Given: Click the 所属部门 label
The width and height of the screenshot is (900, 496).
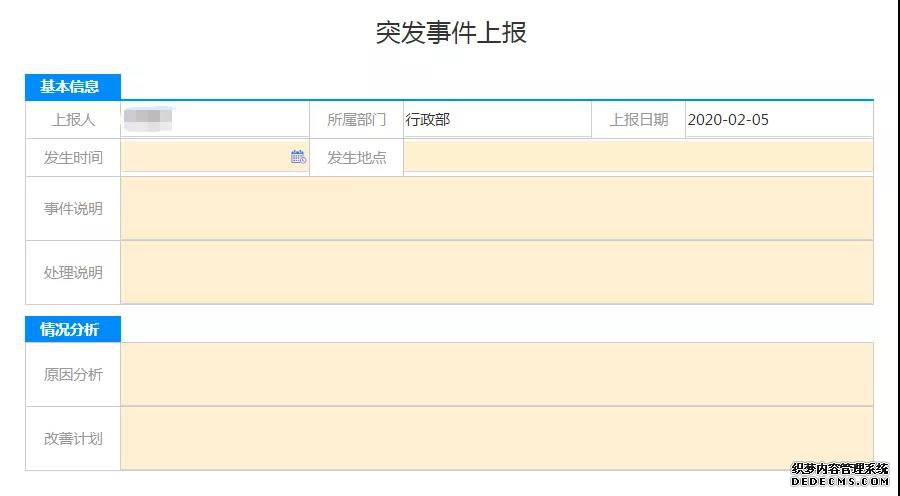Looking at the screenshot, I should point(356,120).
